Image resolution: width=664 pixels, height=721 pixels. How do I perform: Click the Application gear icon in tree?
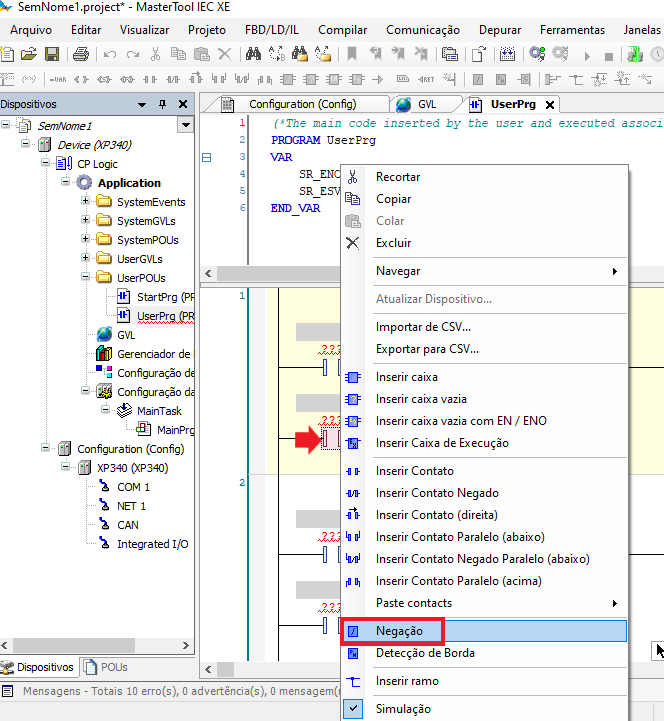point(84,183)
